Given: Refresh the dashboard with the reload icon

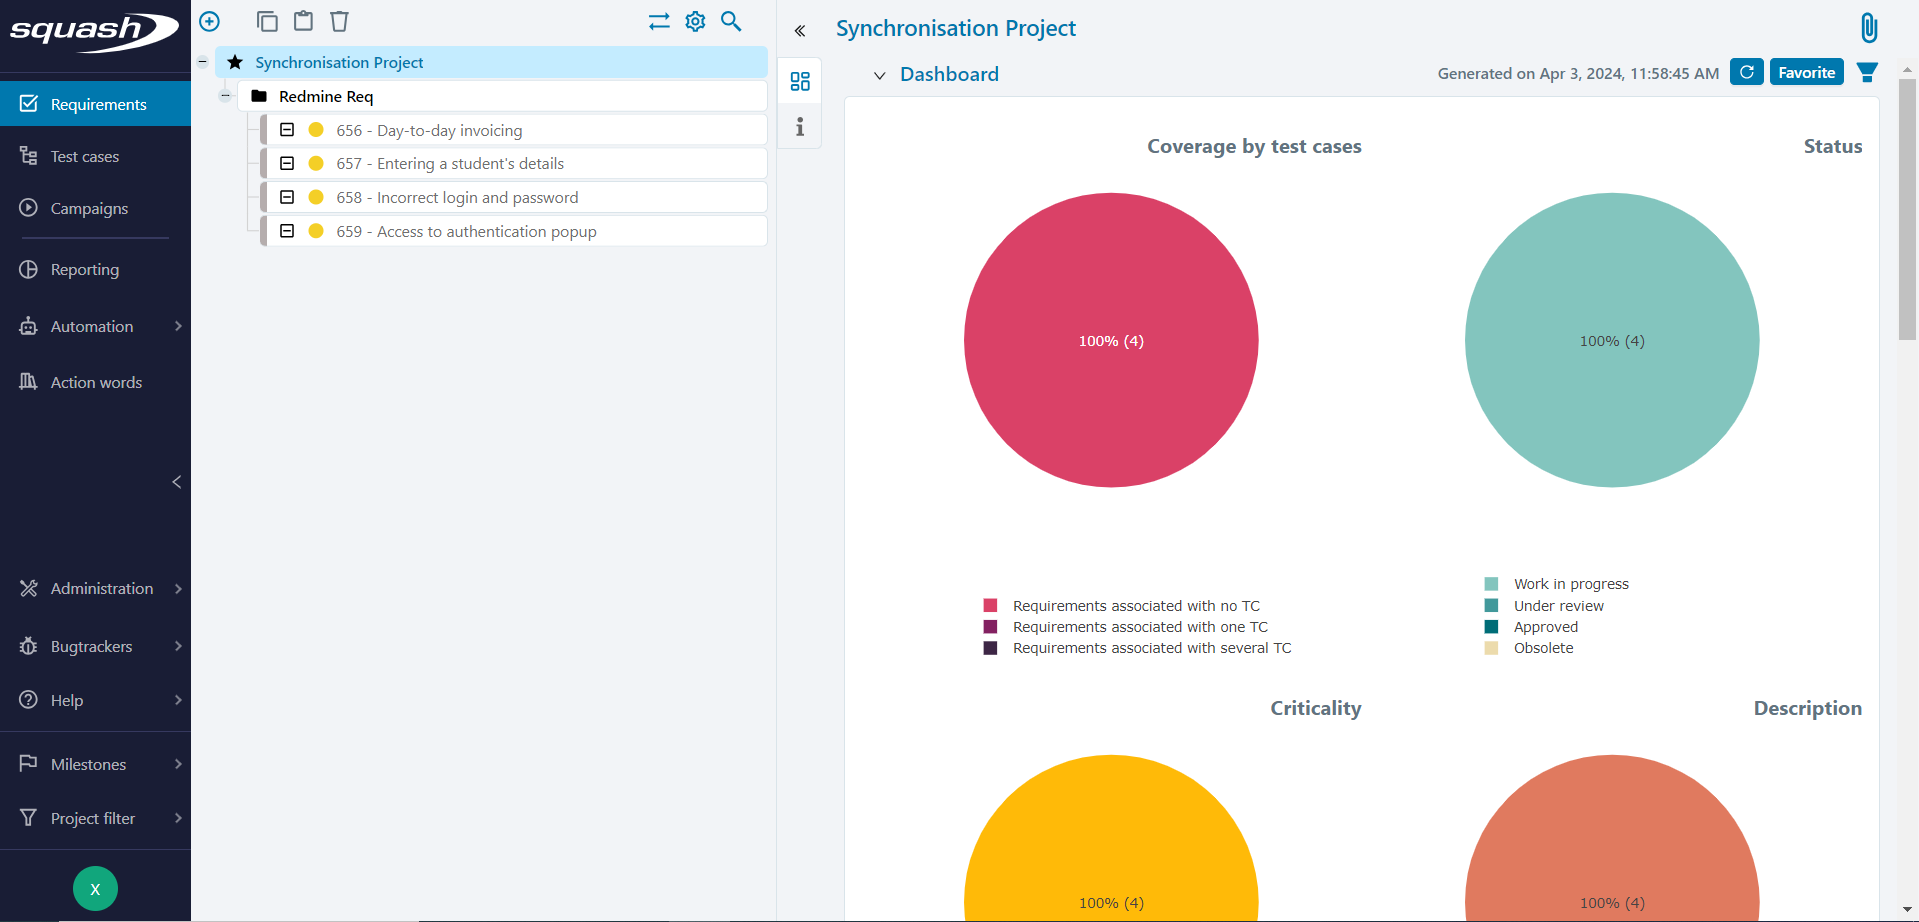Looking at the screenshot, I should [1746, 72].
